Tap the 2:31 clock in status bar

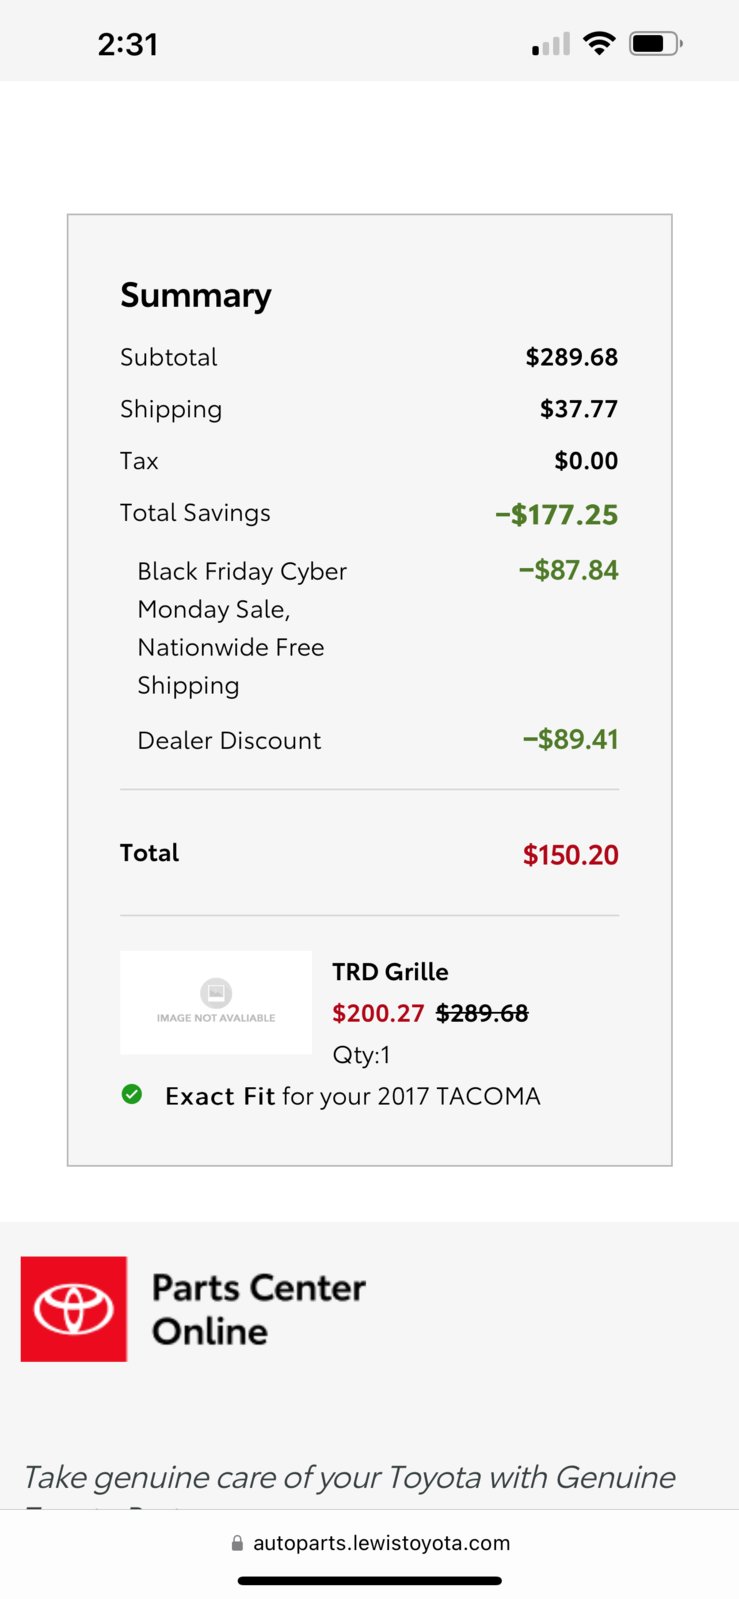tap(128, 44)
